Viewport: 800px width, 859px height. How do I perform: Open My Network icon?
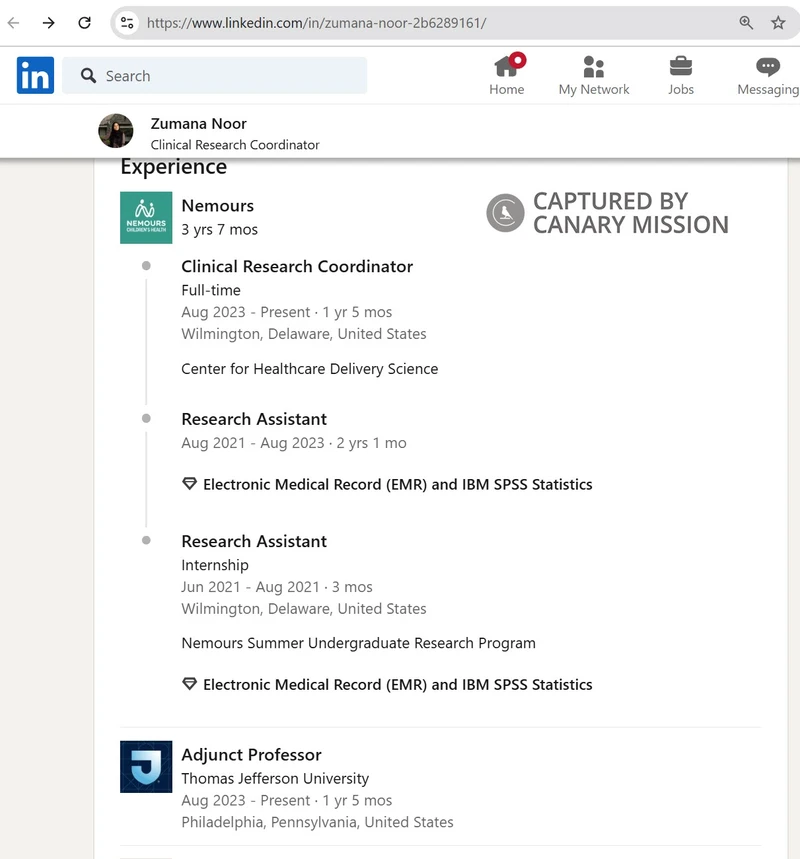coord(594,67)
